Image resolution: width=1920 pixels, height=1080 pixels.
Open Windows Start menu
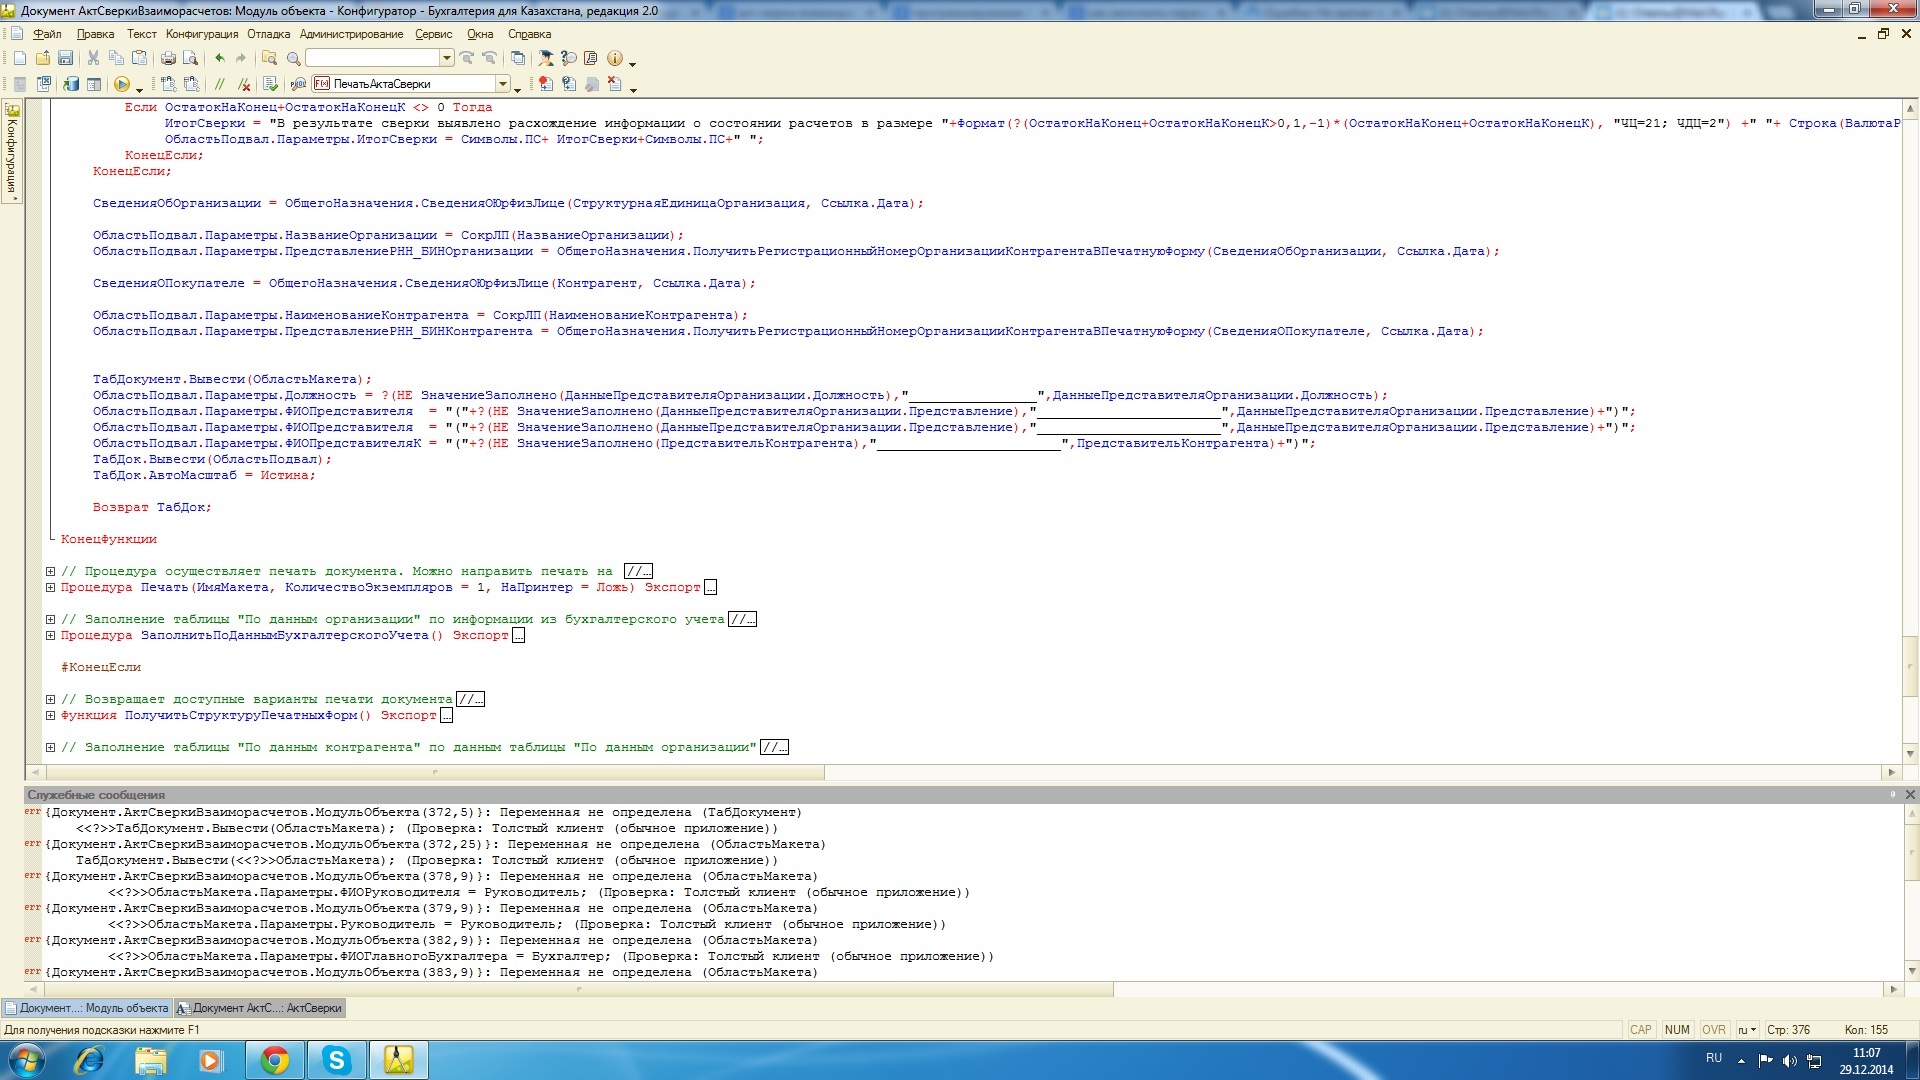[26, 1060]
